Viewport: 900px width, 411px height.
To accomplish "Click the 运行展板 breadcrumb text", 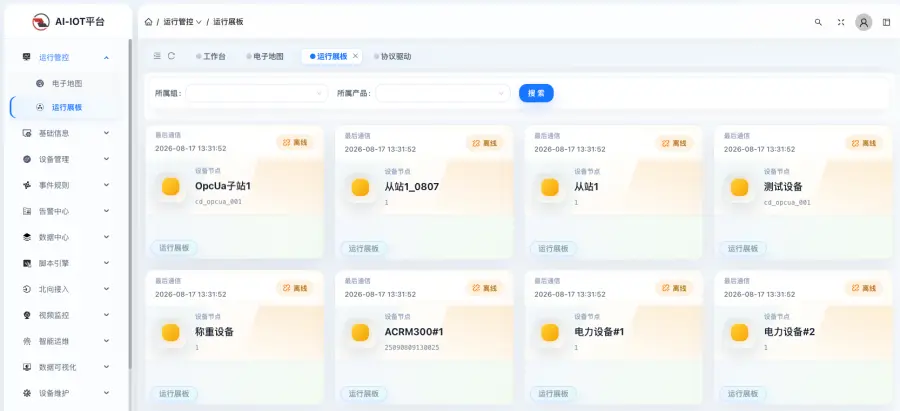I will [228, 22].
